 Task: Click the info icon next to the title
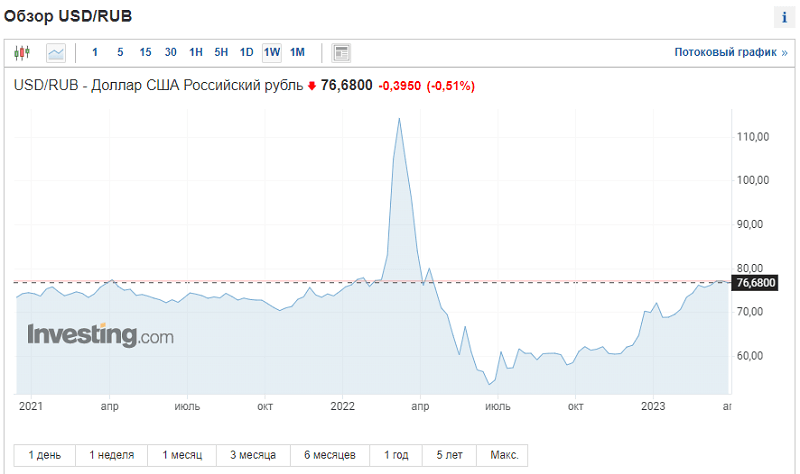[784, 17]
